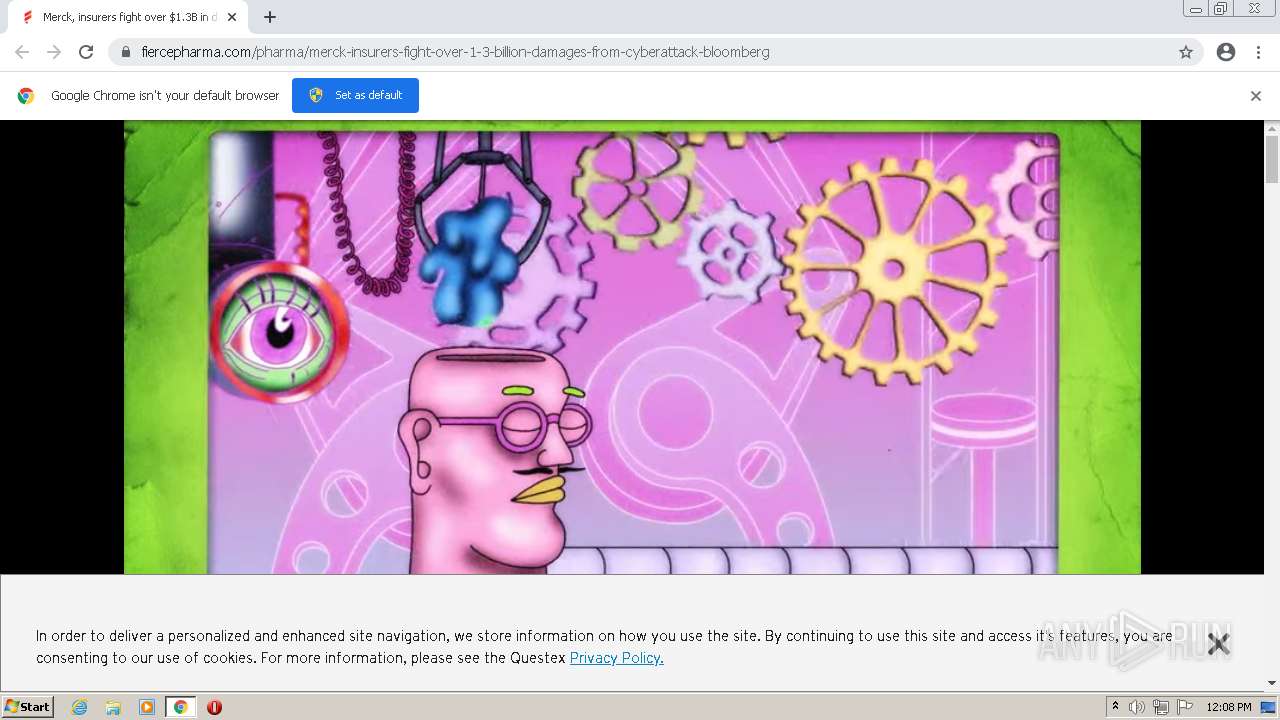Viewport: 1280px width, 720px height.
Task: Minimize the Chrome window
Action: [x=1196, y=9]
